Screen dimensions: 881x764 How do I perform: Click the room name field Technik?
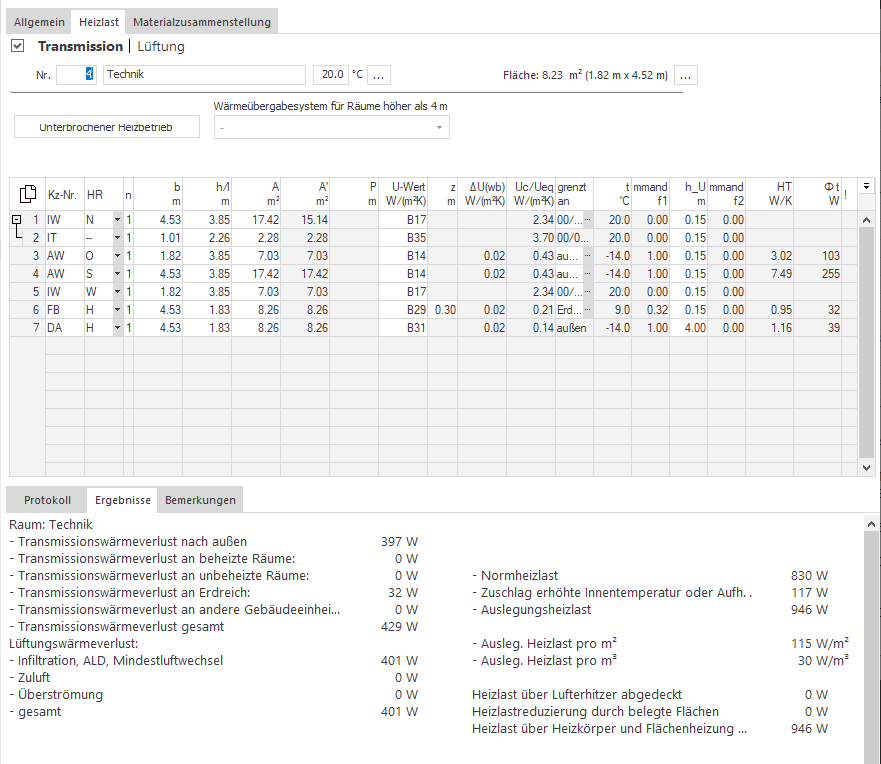204,75
